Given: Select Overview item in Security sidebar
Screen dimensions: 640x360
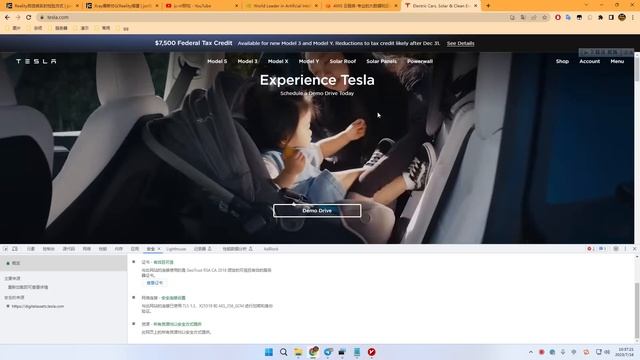Looking at the screenshot, I should [63, 263].
